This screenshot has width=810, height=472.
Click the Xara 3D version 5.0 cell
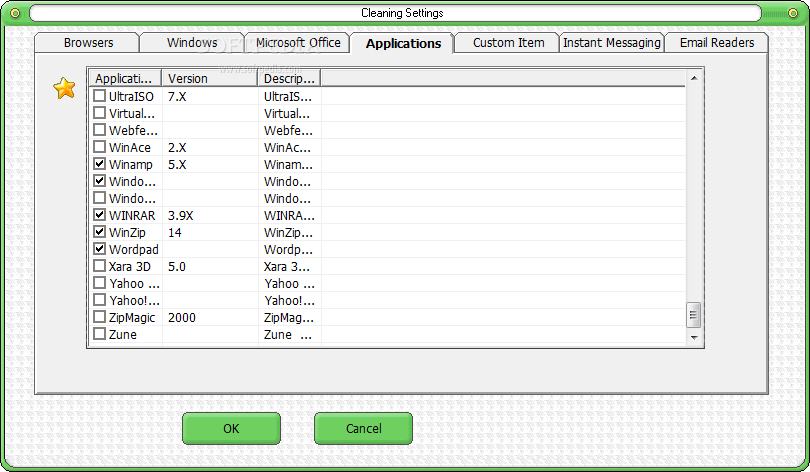click(x=210, y=266)
